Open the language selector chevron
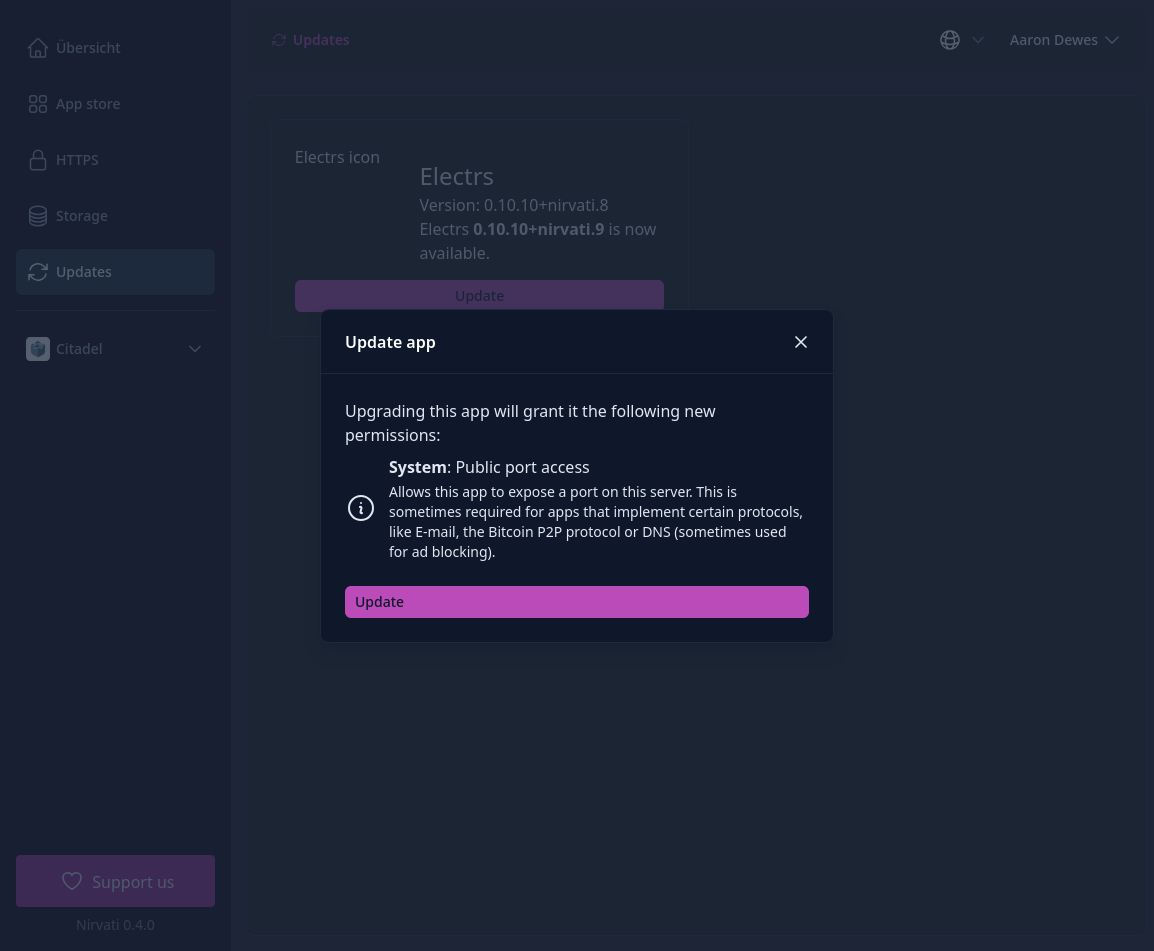 (x=978, y=40)
